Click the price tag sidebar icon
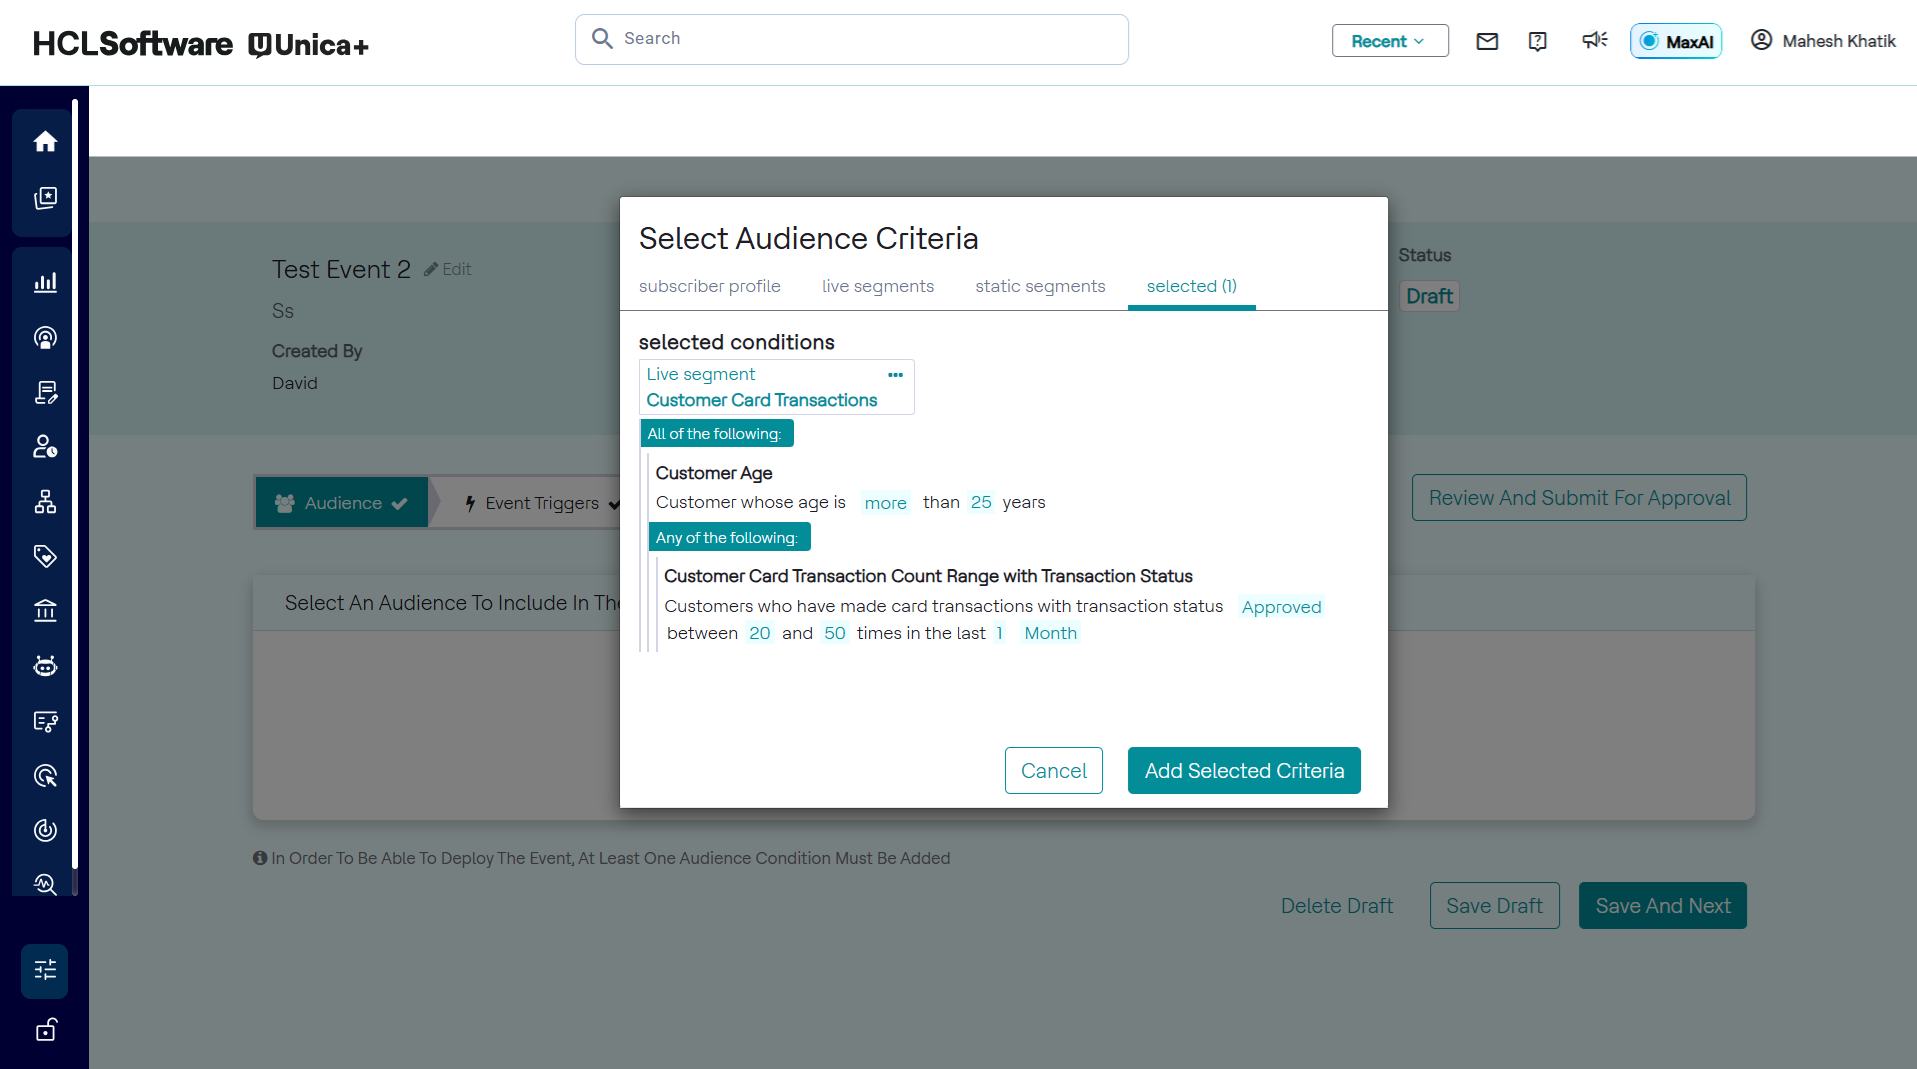 click(x=45, y=556)
